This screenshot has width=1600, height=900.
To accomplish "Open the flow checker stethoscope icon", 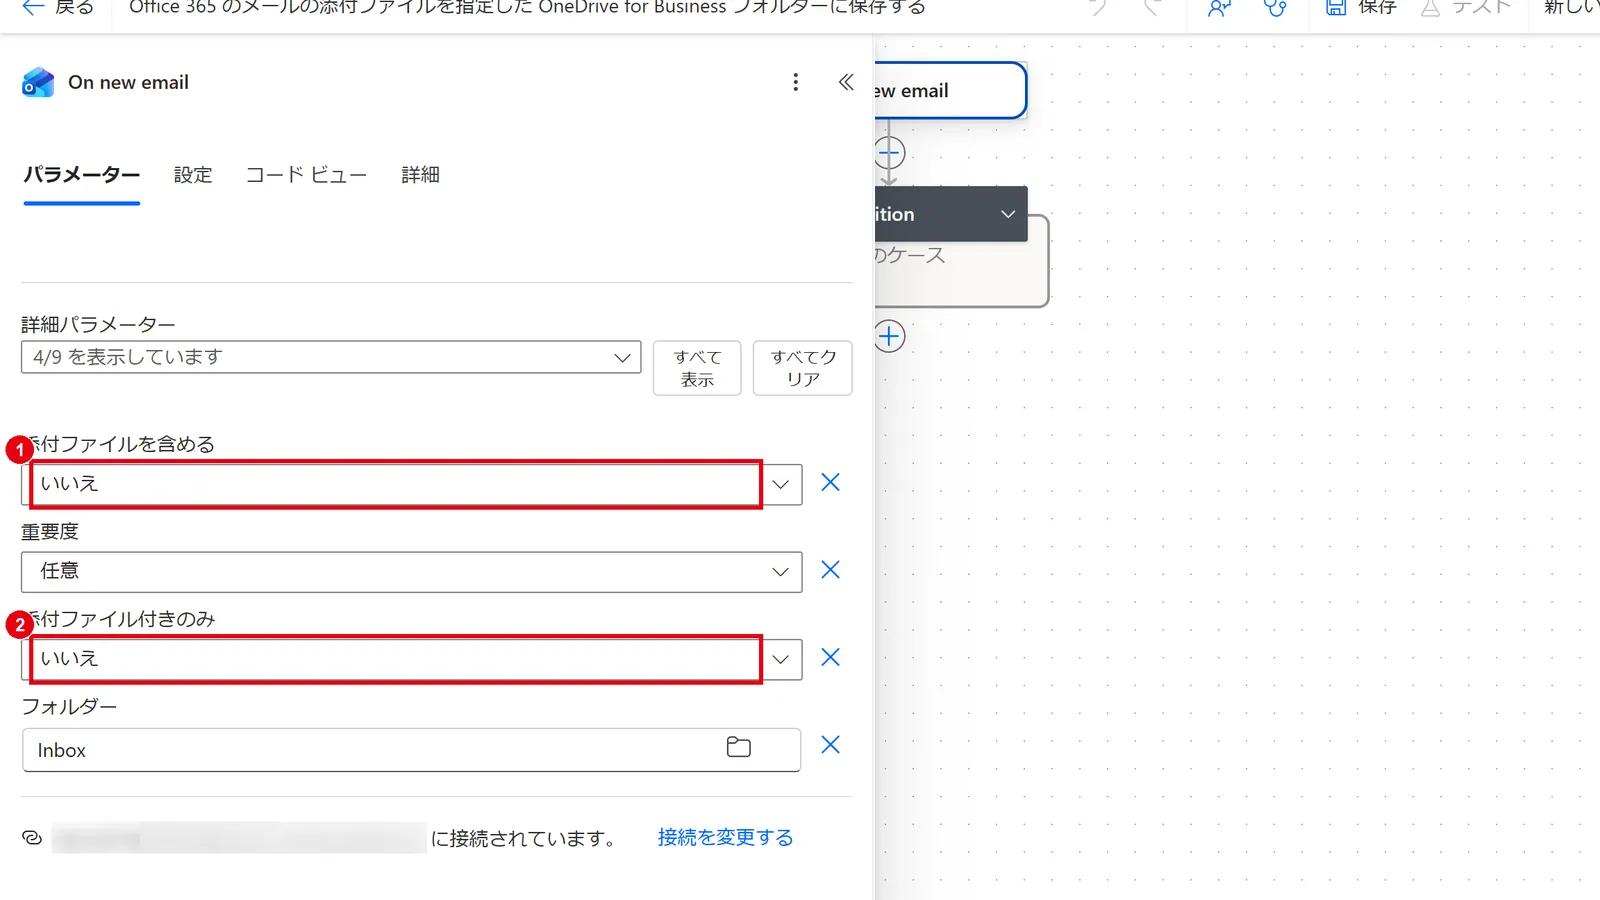I will click(1275, 8).
